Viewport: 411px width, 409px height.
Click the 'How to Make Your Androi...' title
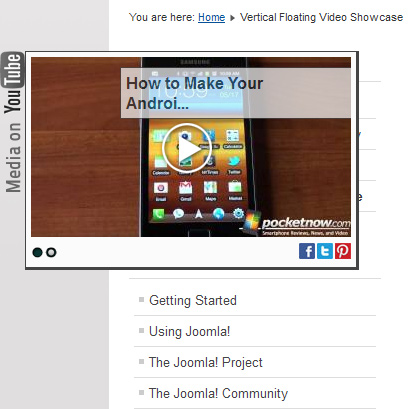tap(194, 93)
